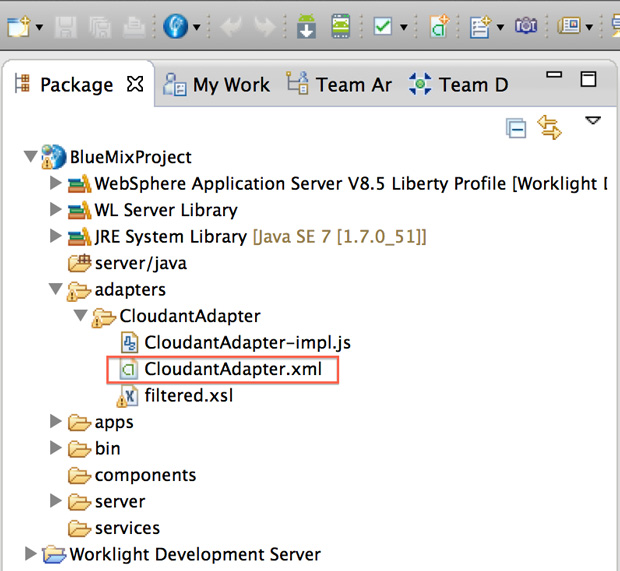Close the Package Explorer tab
This screenshot has width=620, height=571.
click(x=135, y=83)
